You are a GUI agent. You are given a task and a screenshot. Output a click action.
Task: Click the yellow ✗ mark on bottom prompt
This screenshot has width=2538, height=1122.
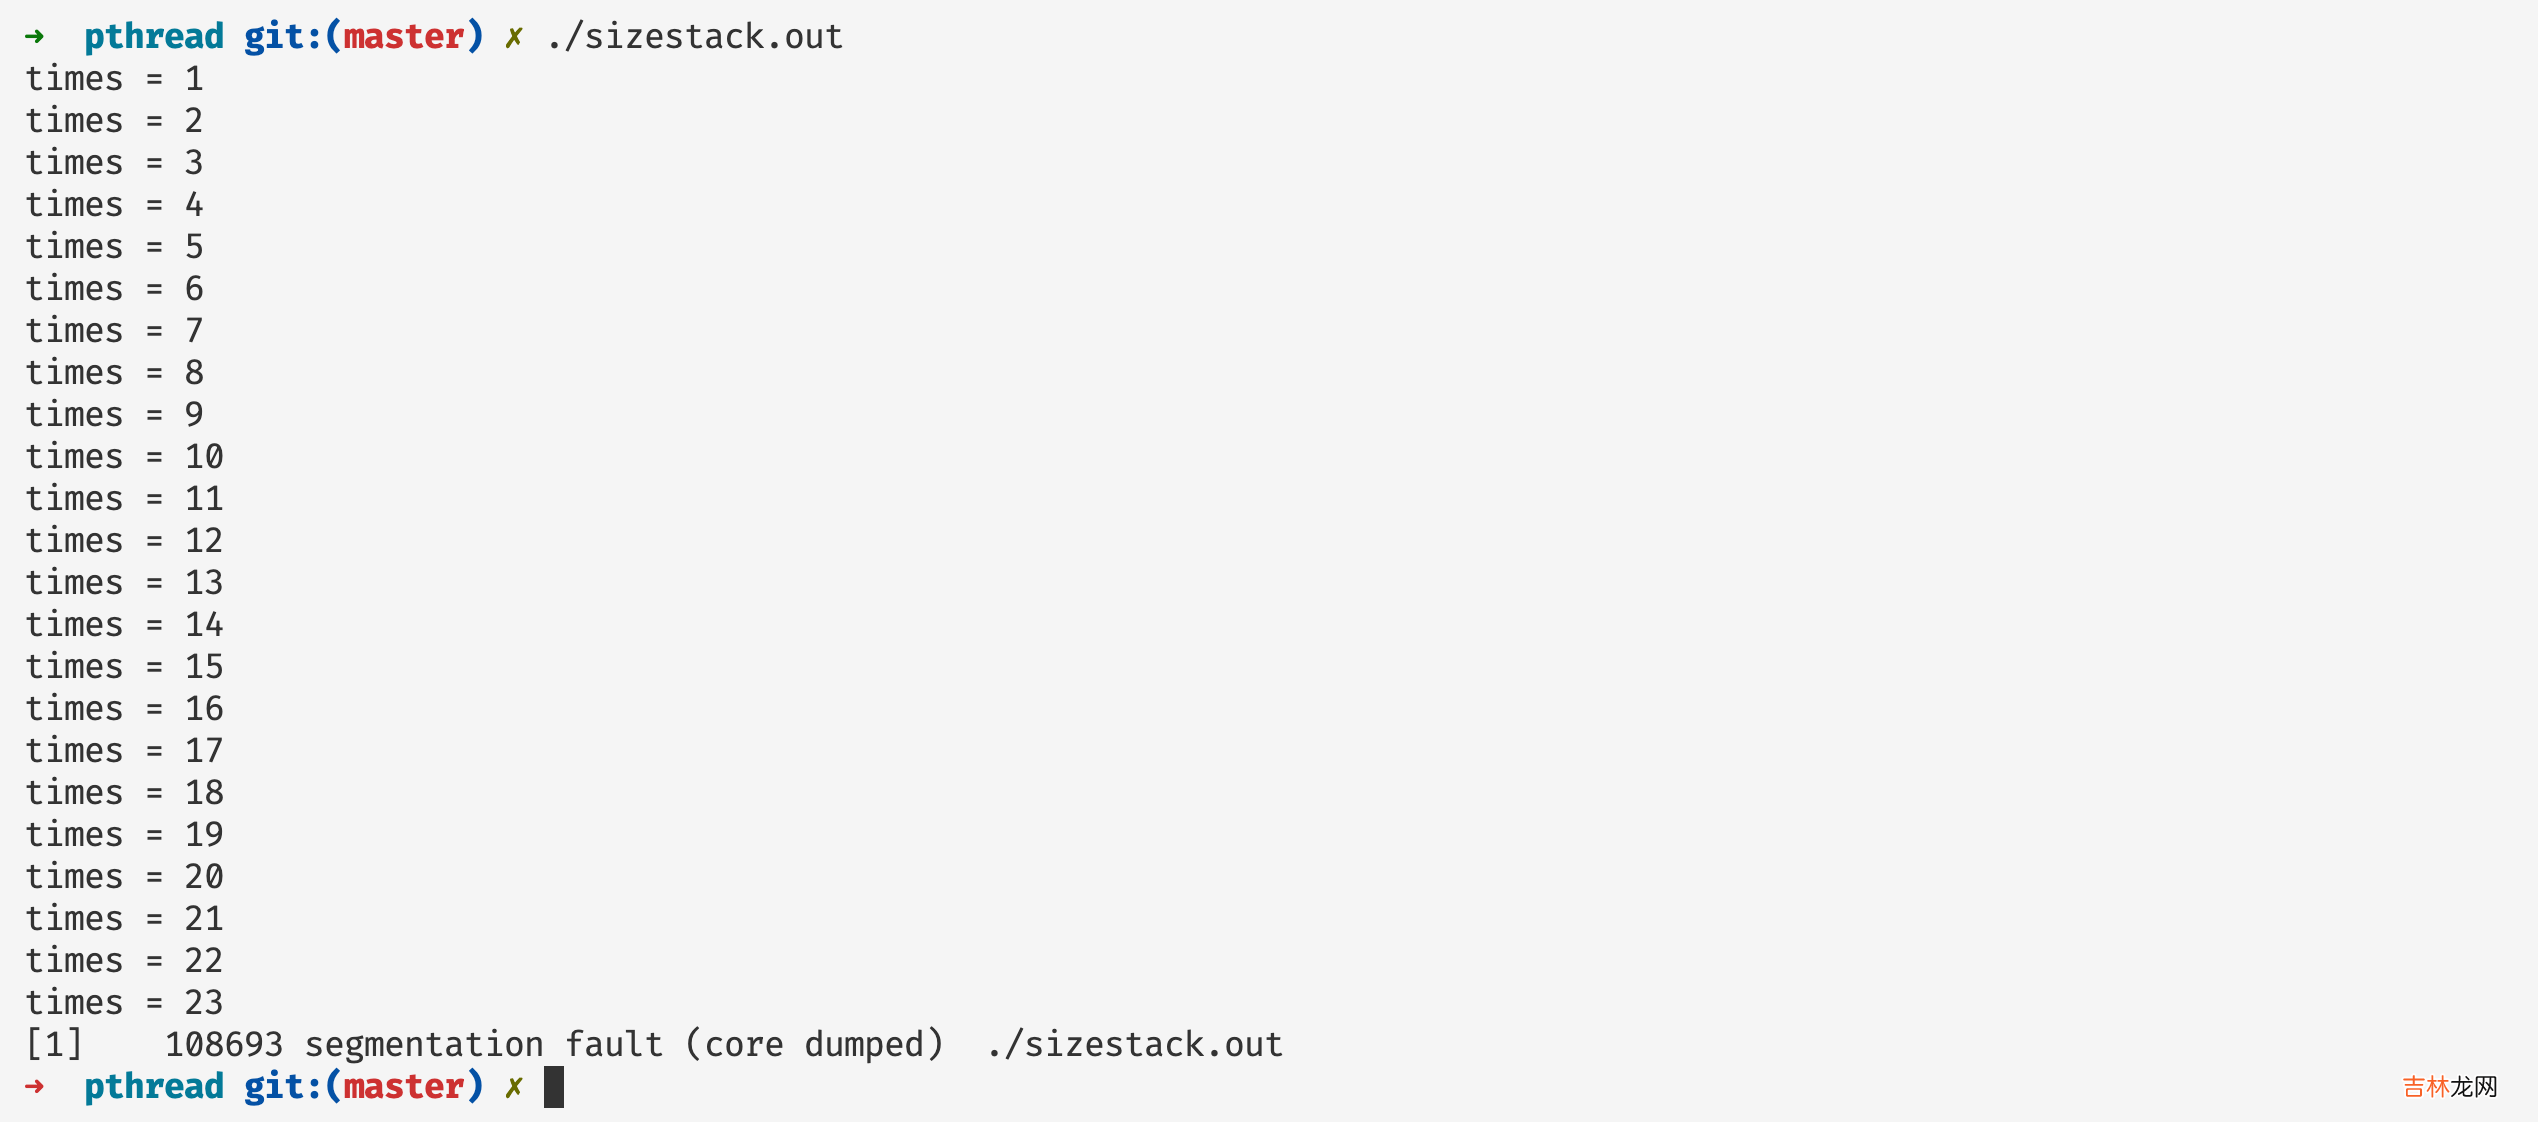pos(513,1088)
